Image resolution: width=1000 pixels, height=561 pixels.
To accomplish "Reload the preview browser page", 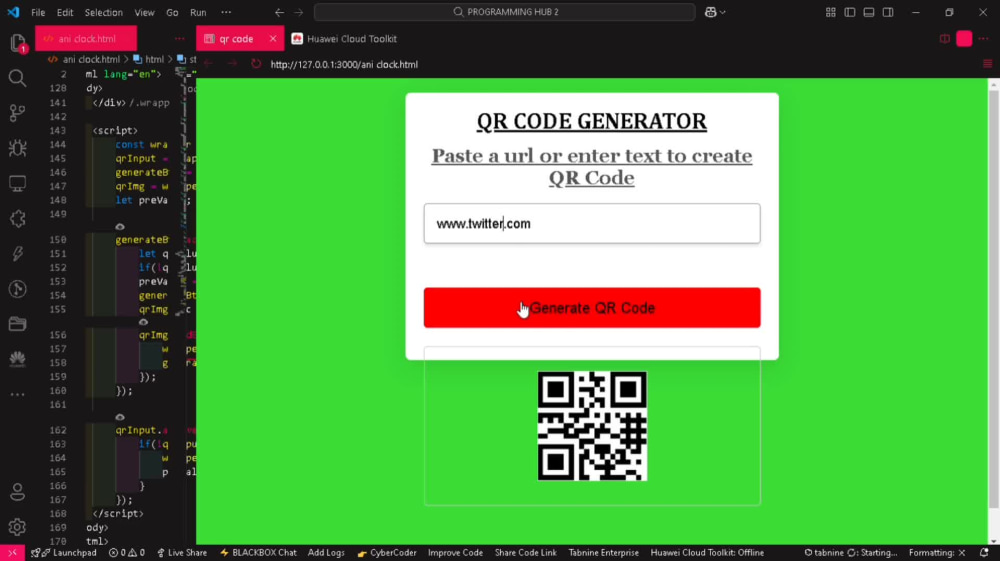I will [x=256, y=64].
